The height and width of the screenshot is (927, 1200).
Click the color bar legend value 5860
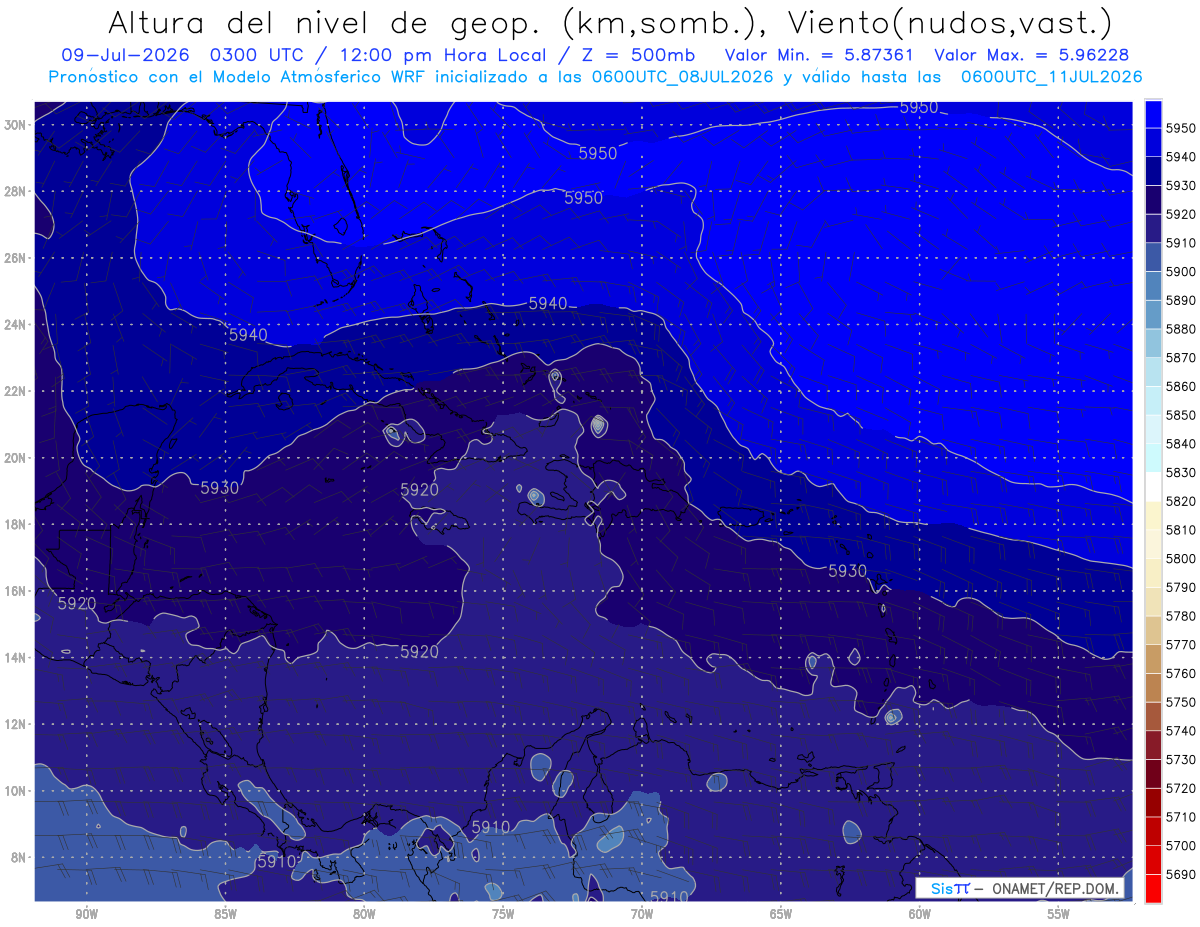[1180, 386]
